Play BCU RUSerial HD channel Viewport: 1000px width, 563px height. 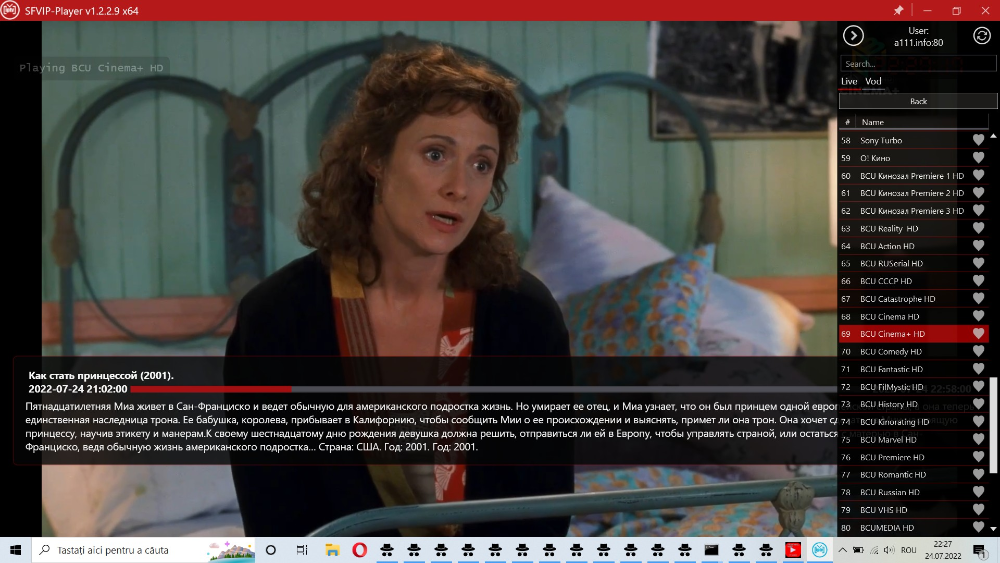pos(913,263)
